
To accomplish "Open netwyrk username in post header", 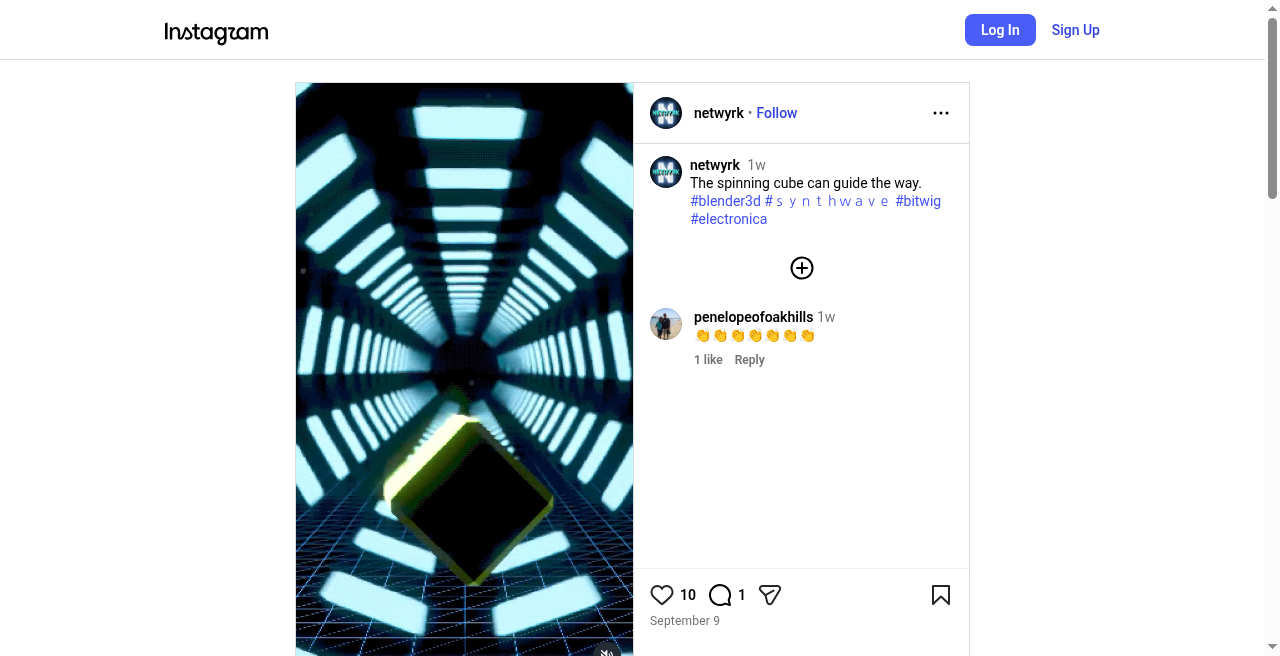I will pyautogui.click(x=719, y=113).
